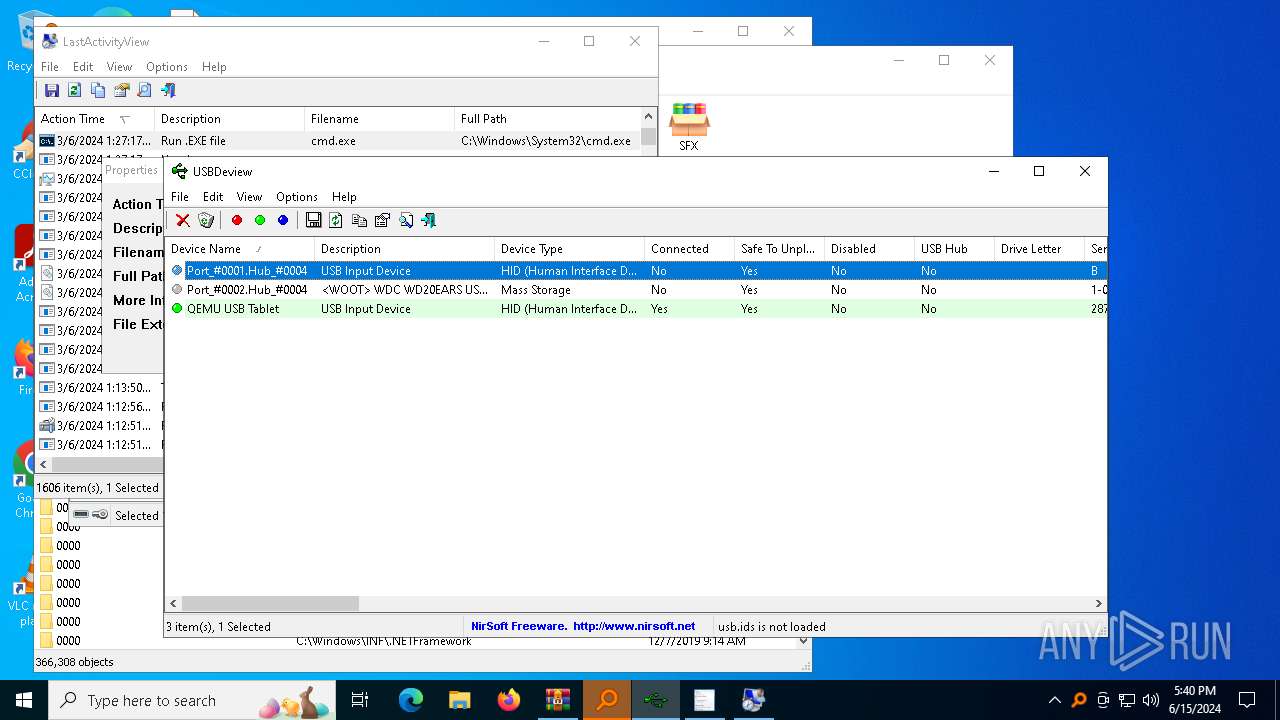The height and width of the screenshot is (720, 1280).
Task: Click the Windows Start button
Action: click(24, 700)
